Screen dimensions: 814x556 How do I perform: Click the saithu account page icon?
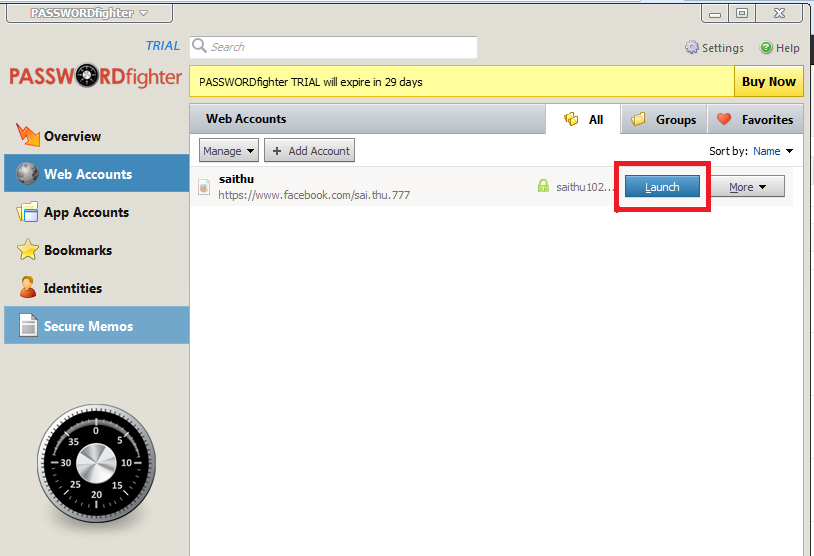click(204, 187)
